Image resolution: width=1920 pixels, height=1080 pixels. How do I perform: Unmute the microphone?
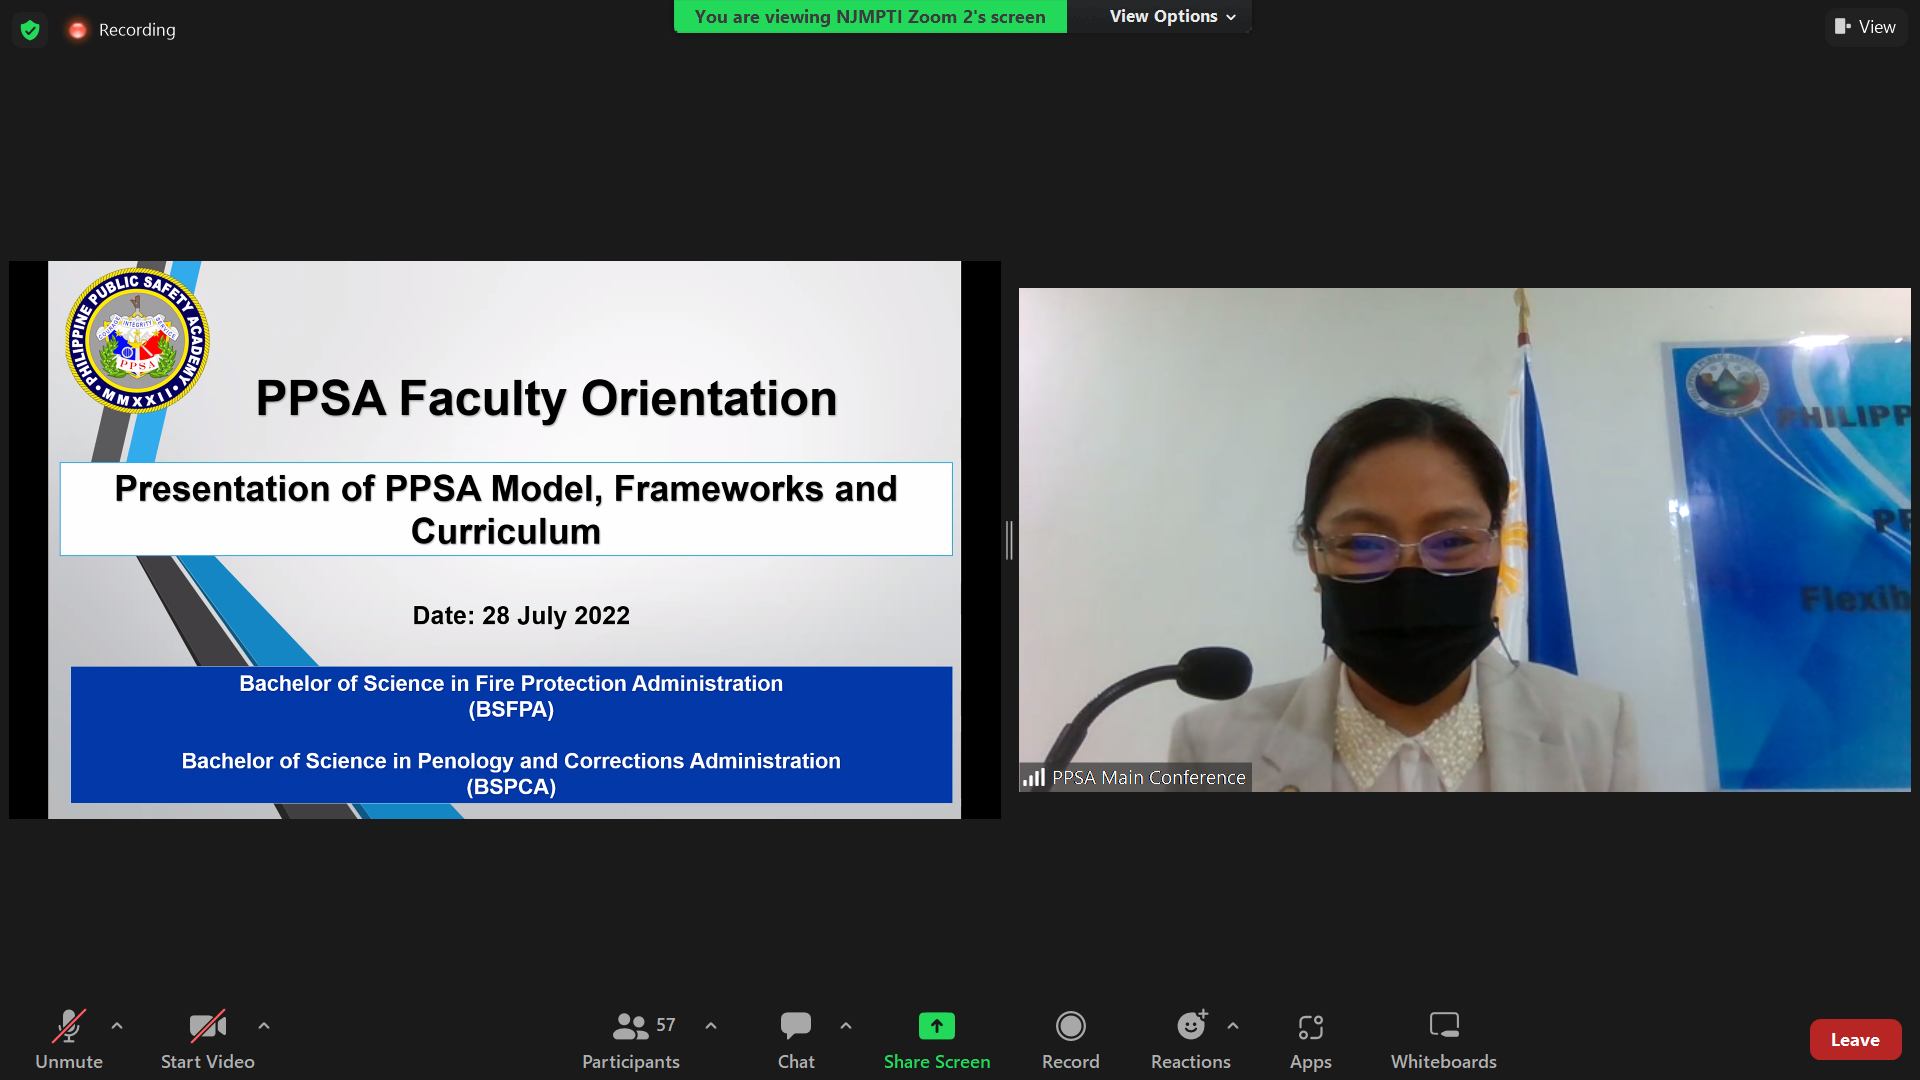coord(69,1040)
